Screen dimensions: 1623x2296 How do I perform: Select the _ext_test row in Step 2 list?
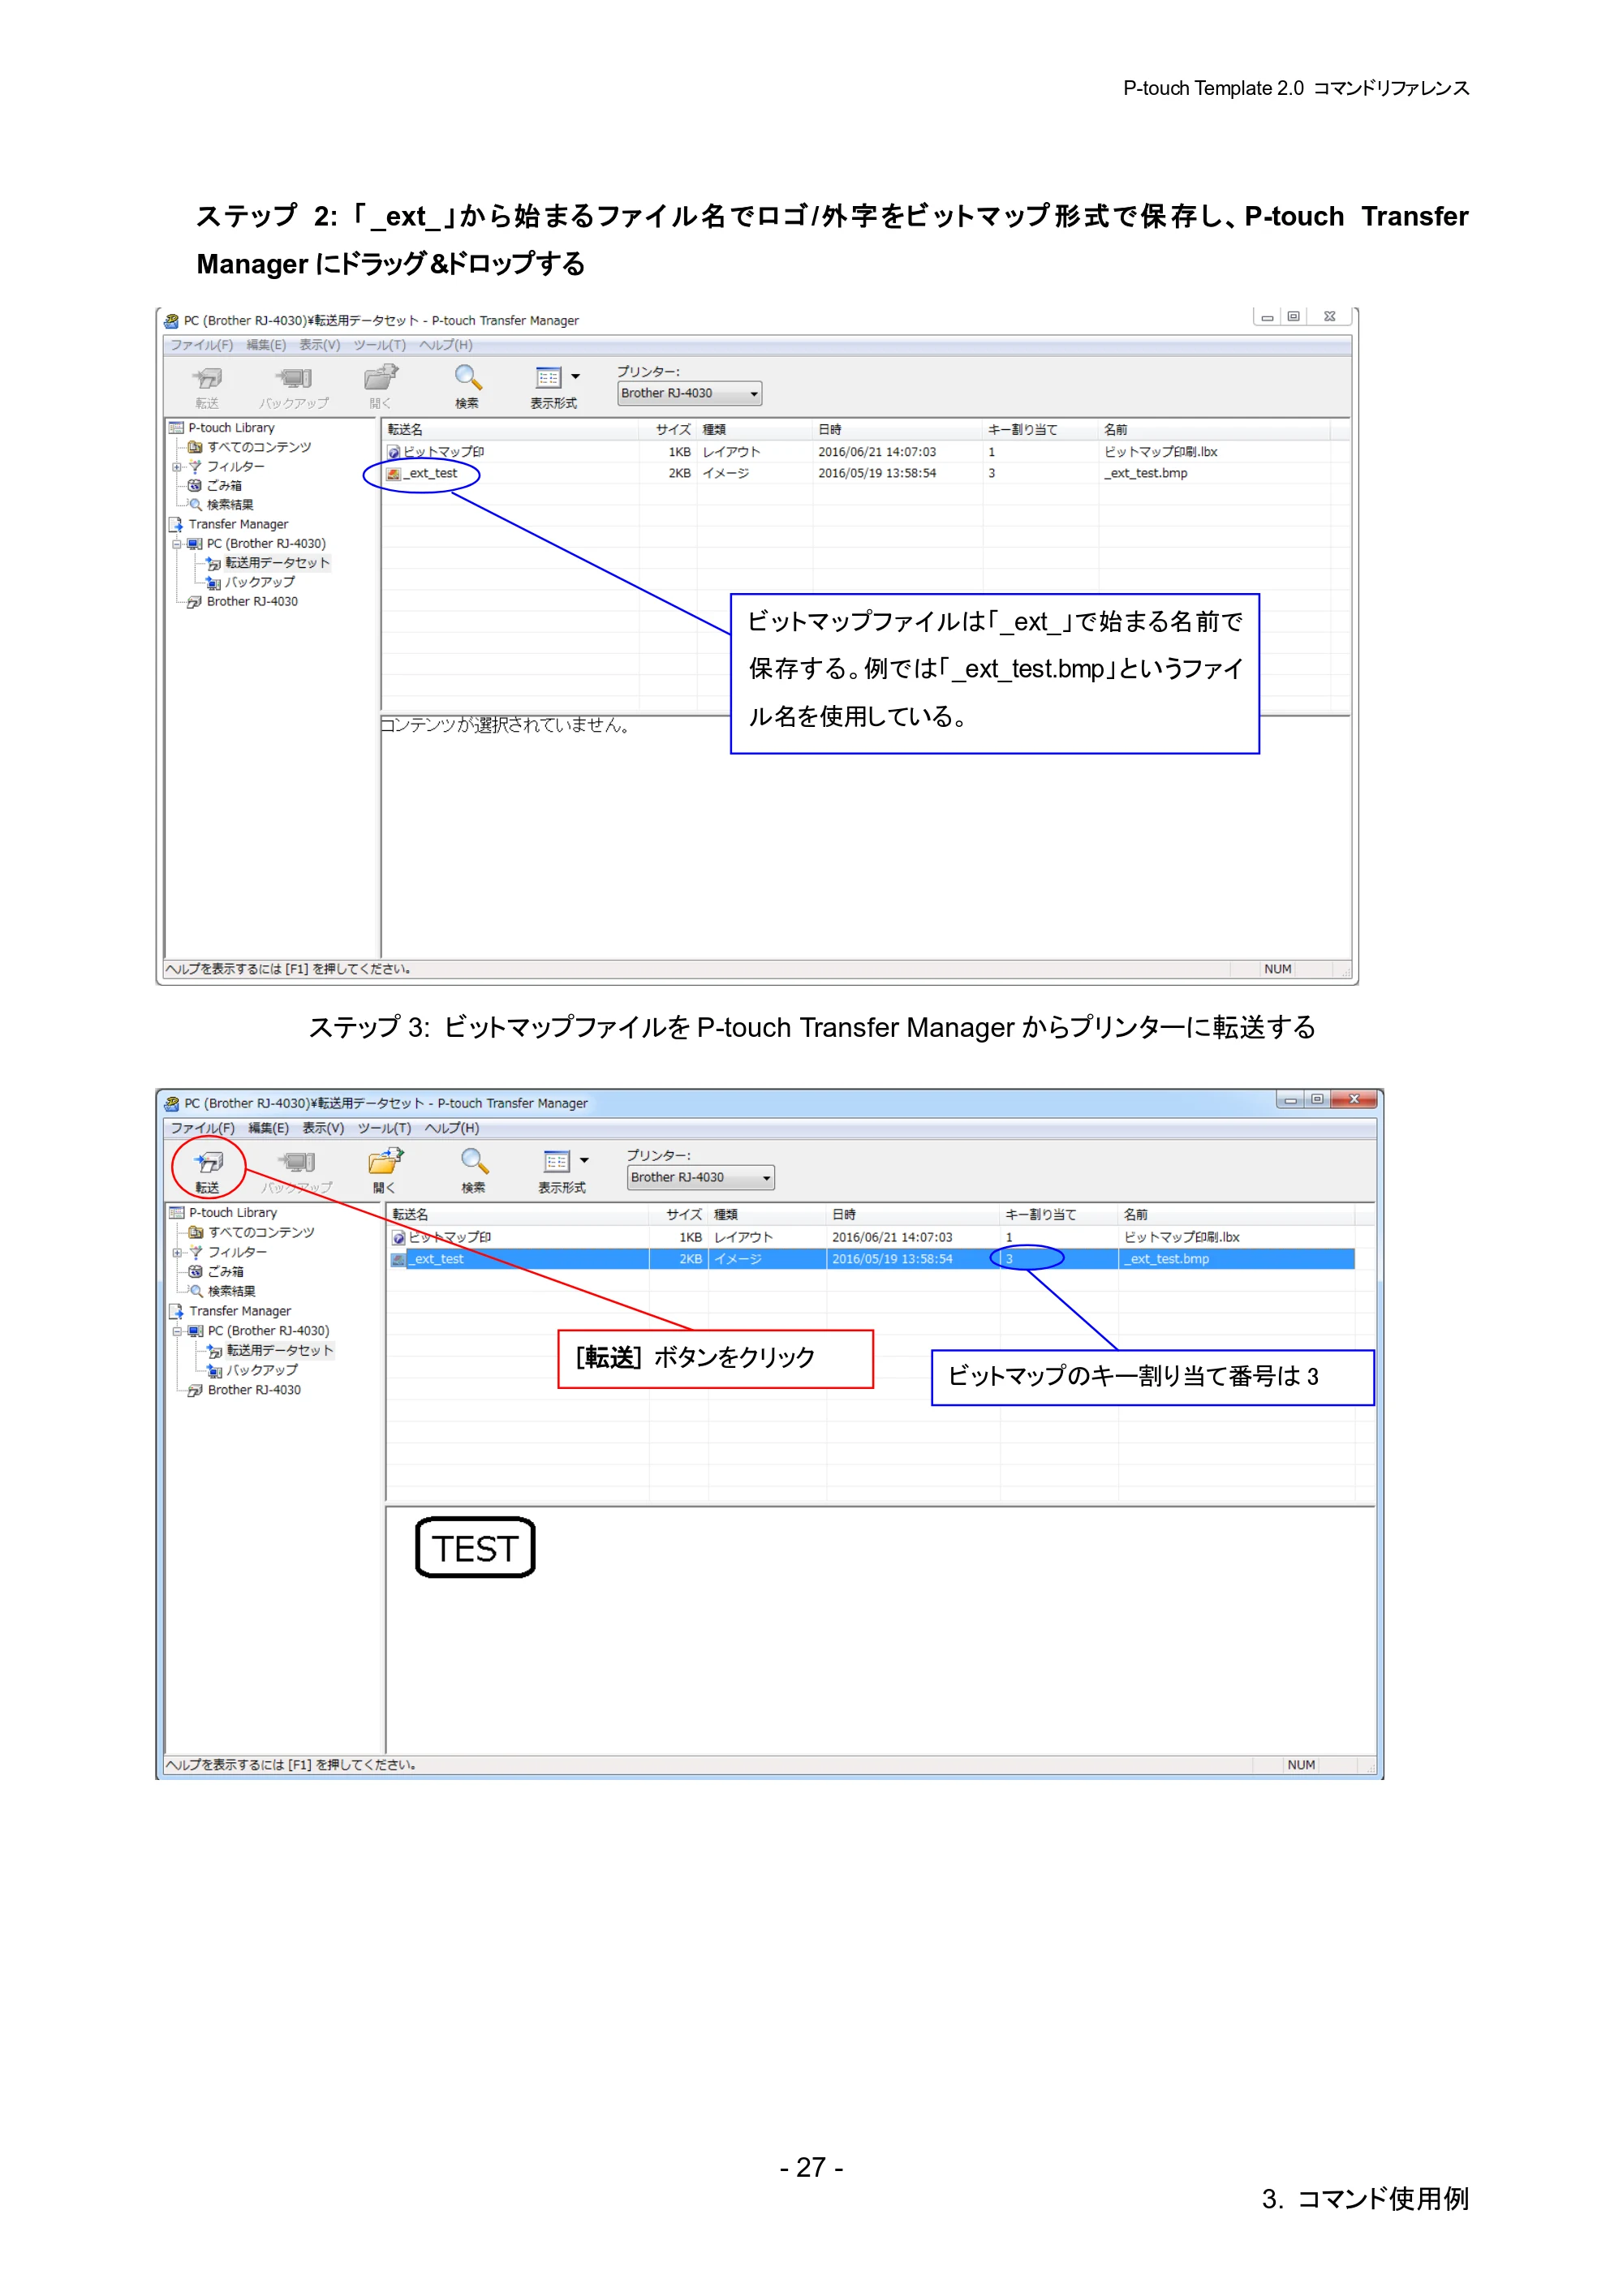pos(857,474)
